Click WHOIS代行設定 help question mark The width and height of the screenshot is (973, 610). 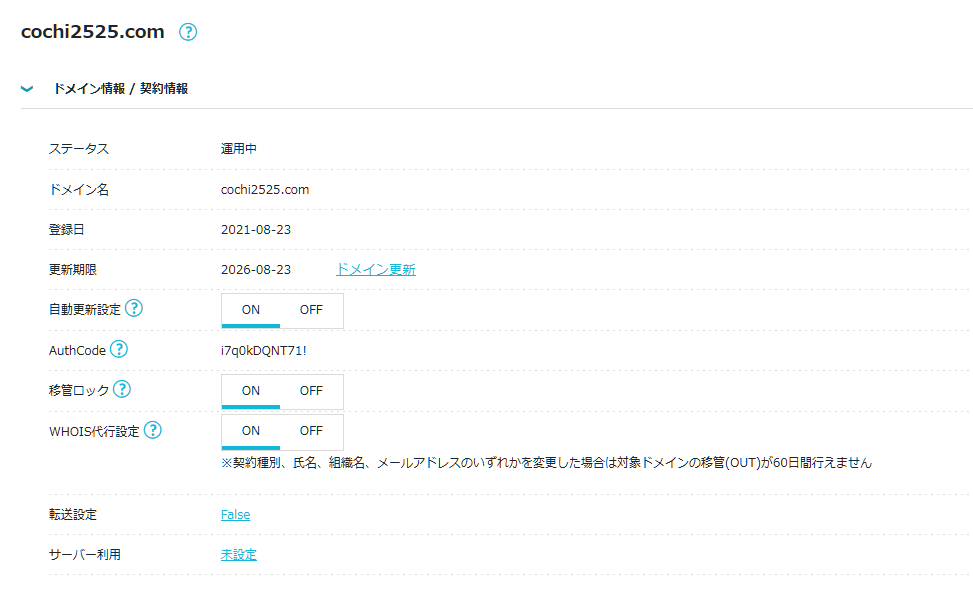coord(153,429)
